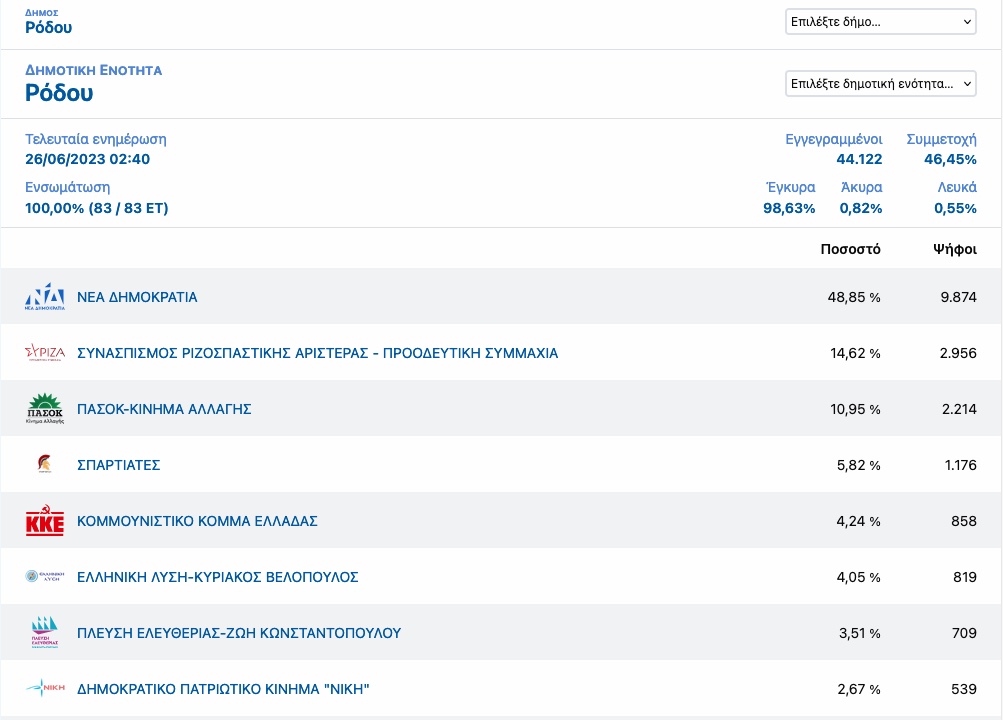Viewport: 1003px width, 720px height.
Task: Click the '100,00% (83 / 83 ΕΤ)' value
Action: click(97, 208)
